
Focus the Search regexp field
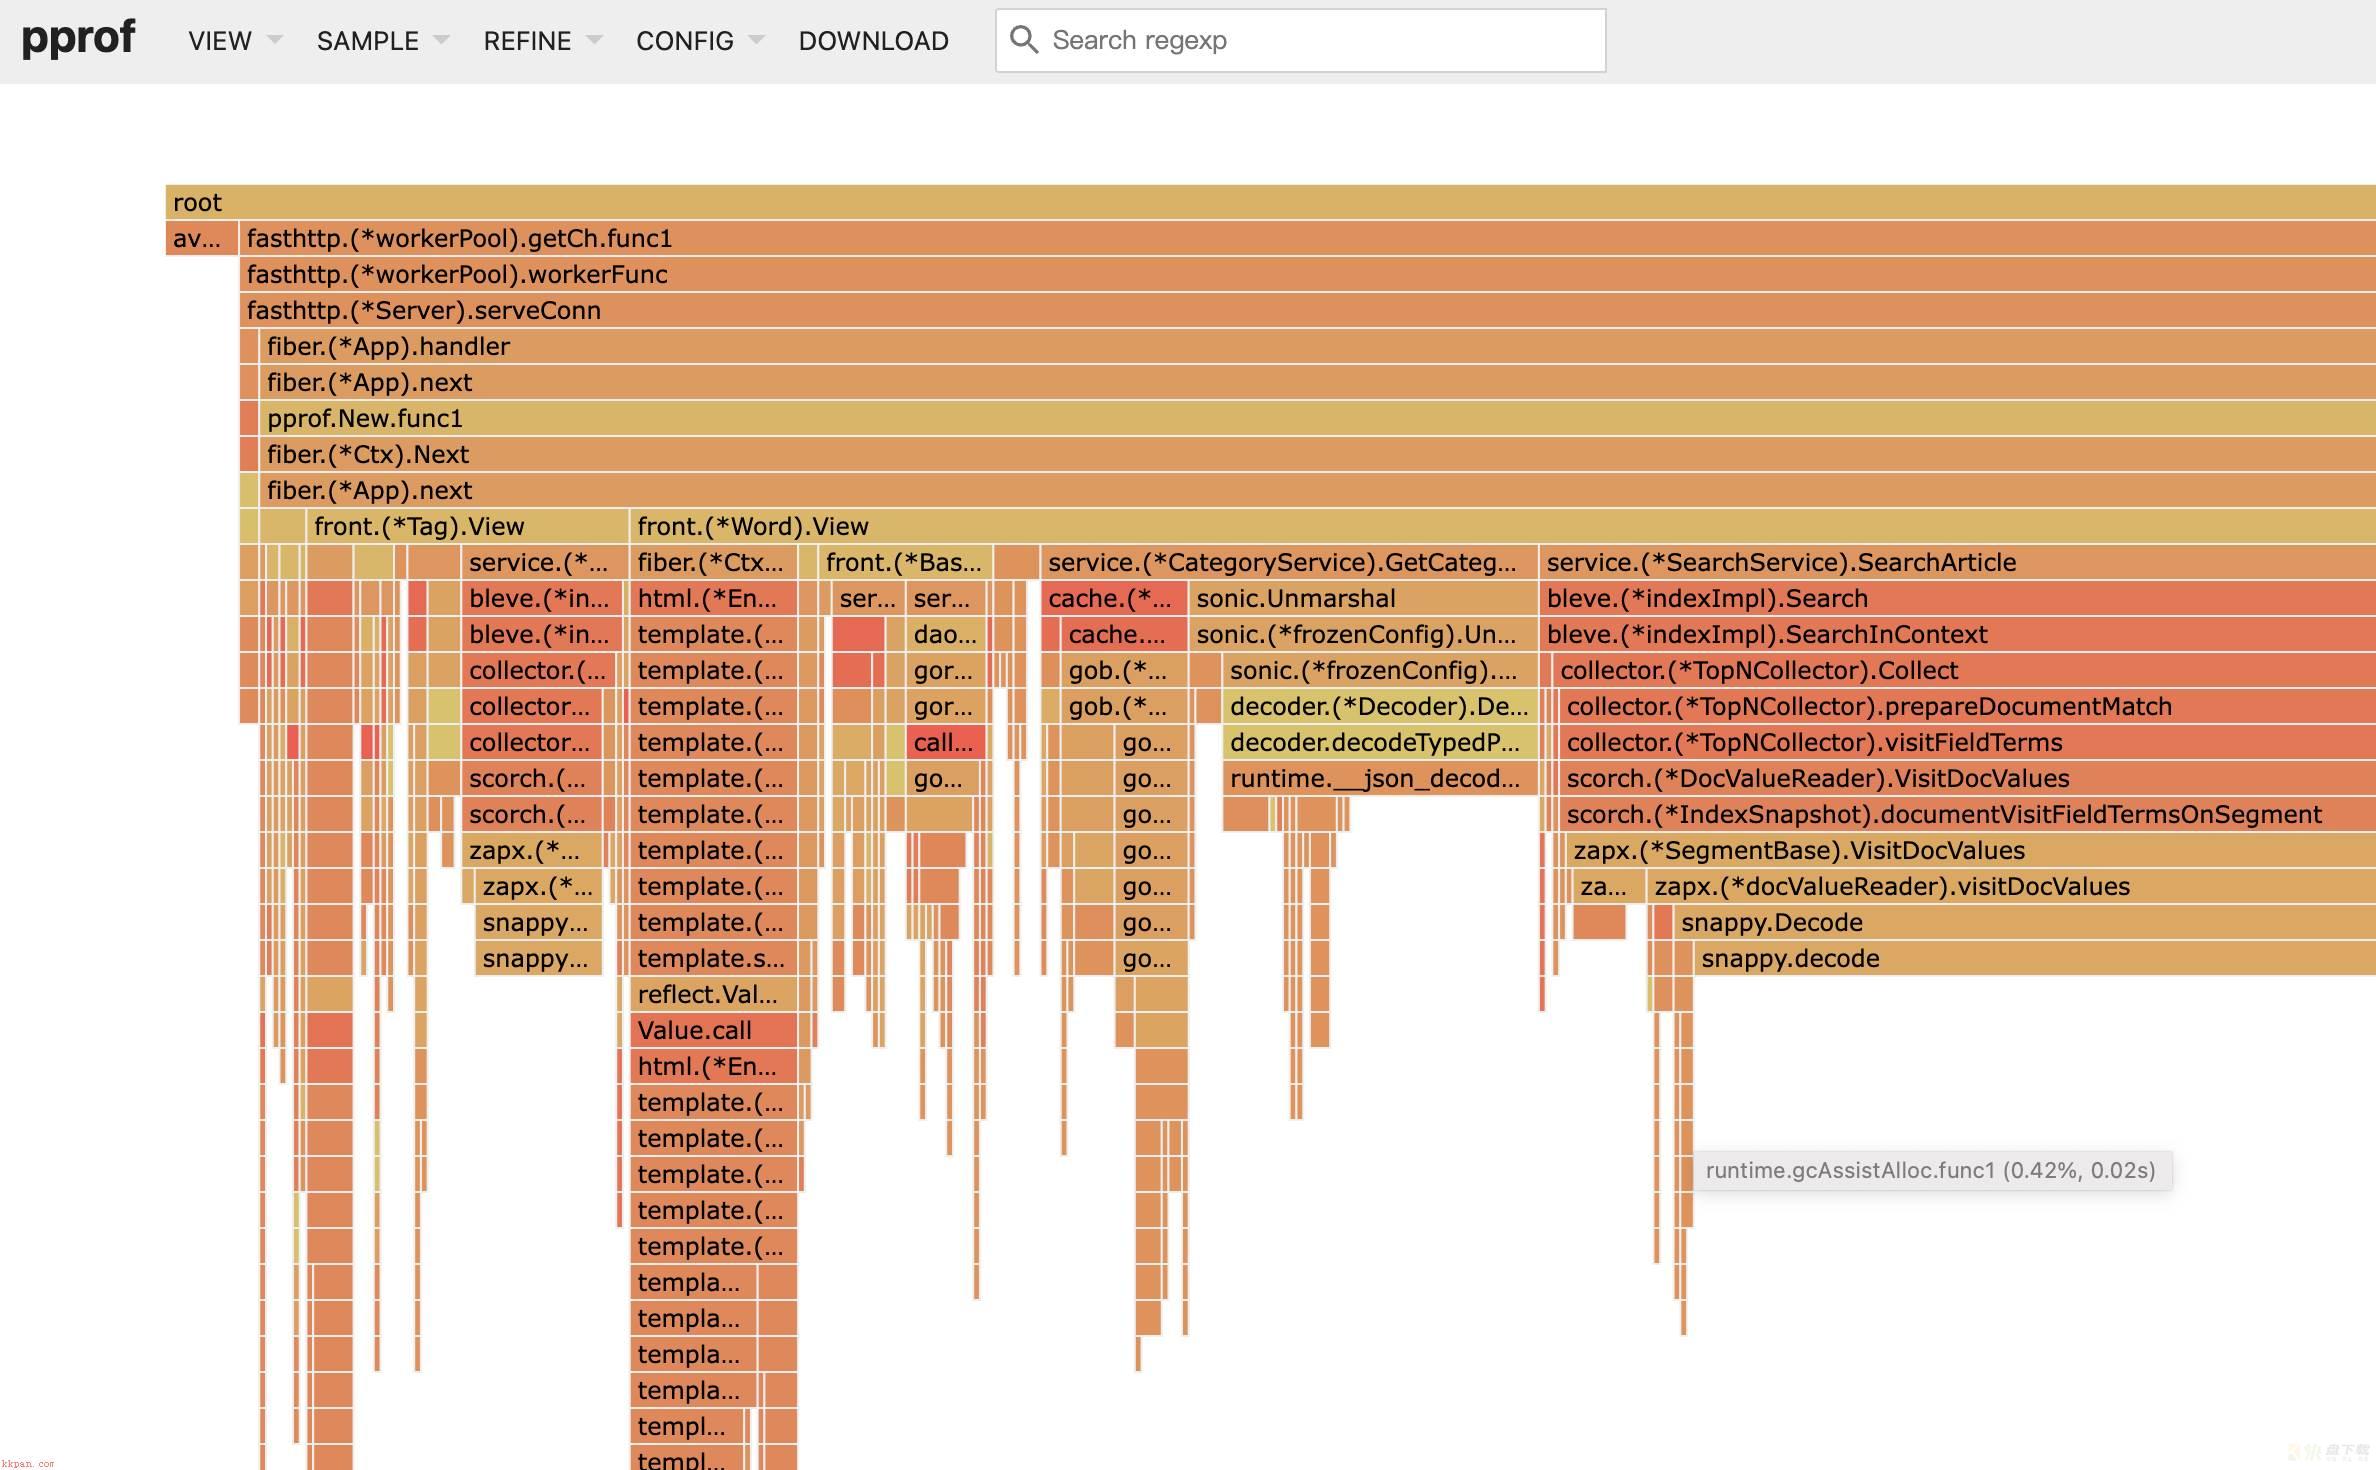click(1300, 41)
